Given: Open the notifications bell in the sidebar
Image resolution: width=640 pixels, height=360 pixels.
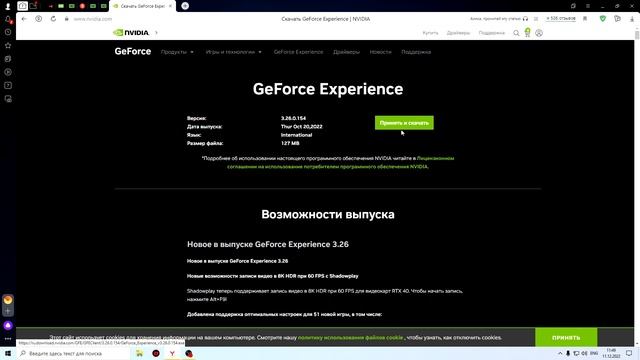Looking at the screenshot, I should [8, 19].
